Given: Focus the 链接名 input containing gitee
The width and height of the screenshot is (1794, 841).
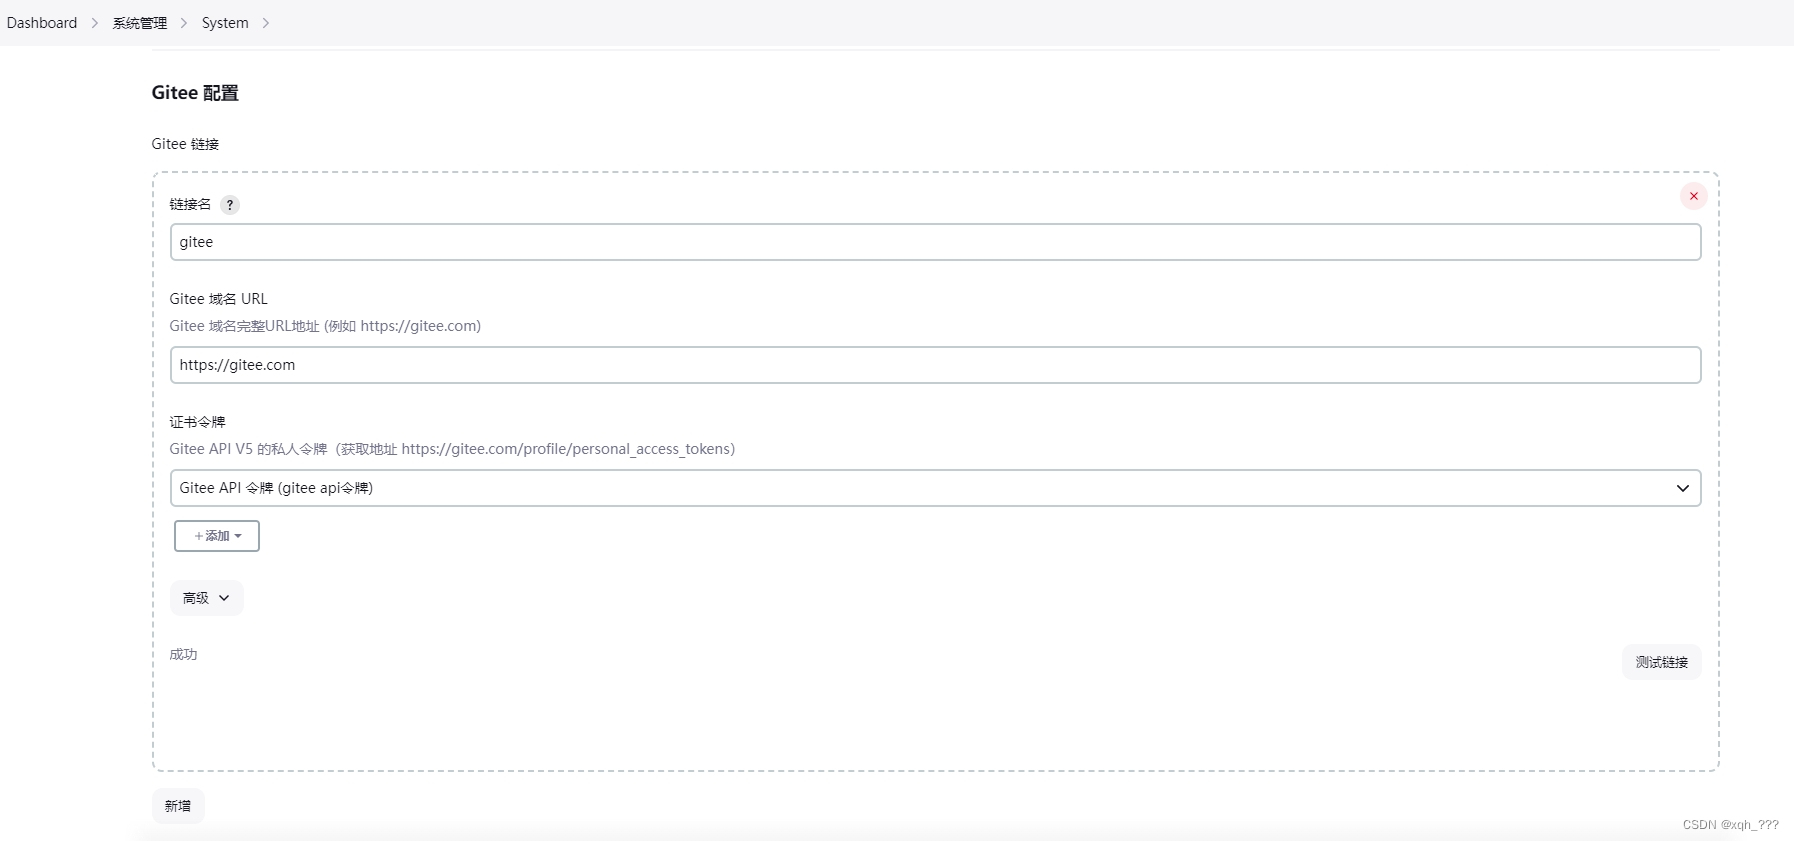Looking at the screenshot, I should click(935, 242).
